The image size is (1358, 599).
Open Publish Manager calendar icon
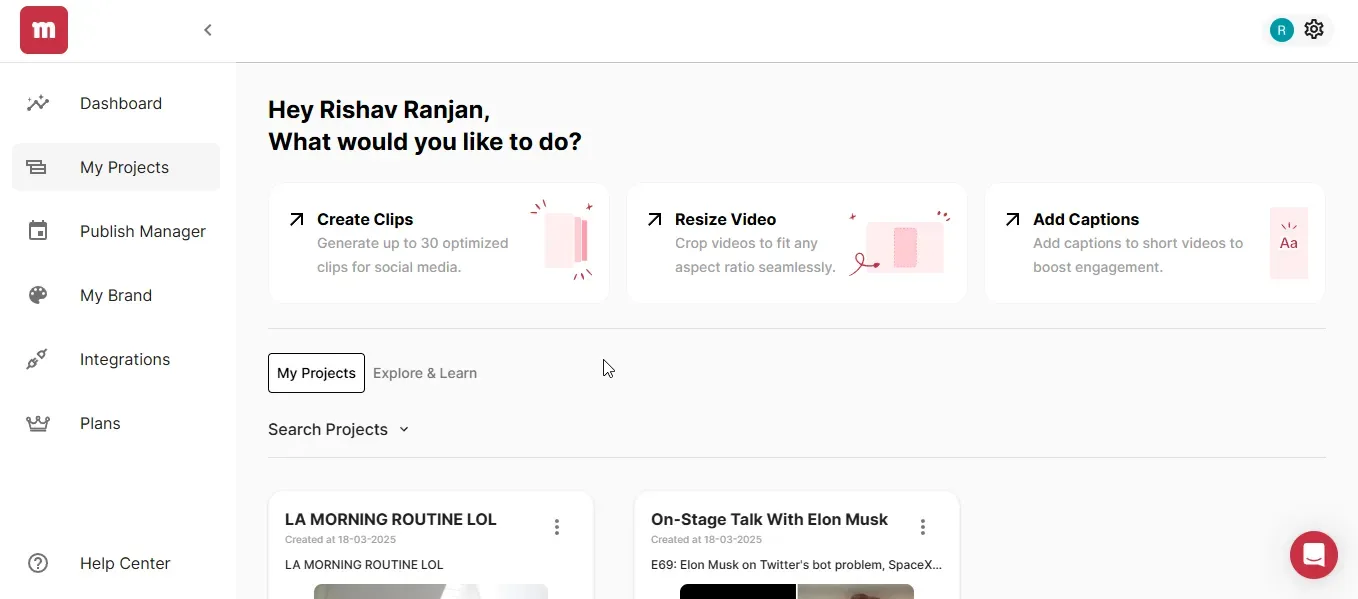pos(38,231)
